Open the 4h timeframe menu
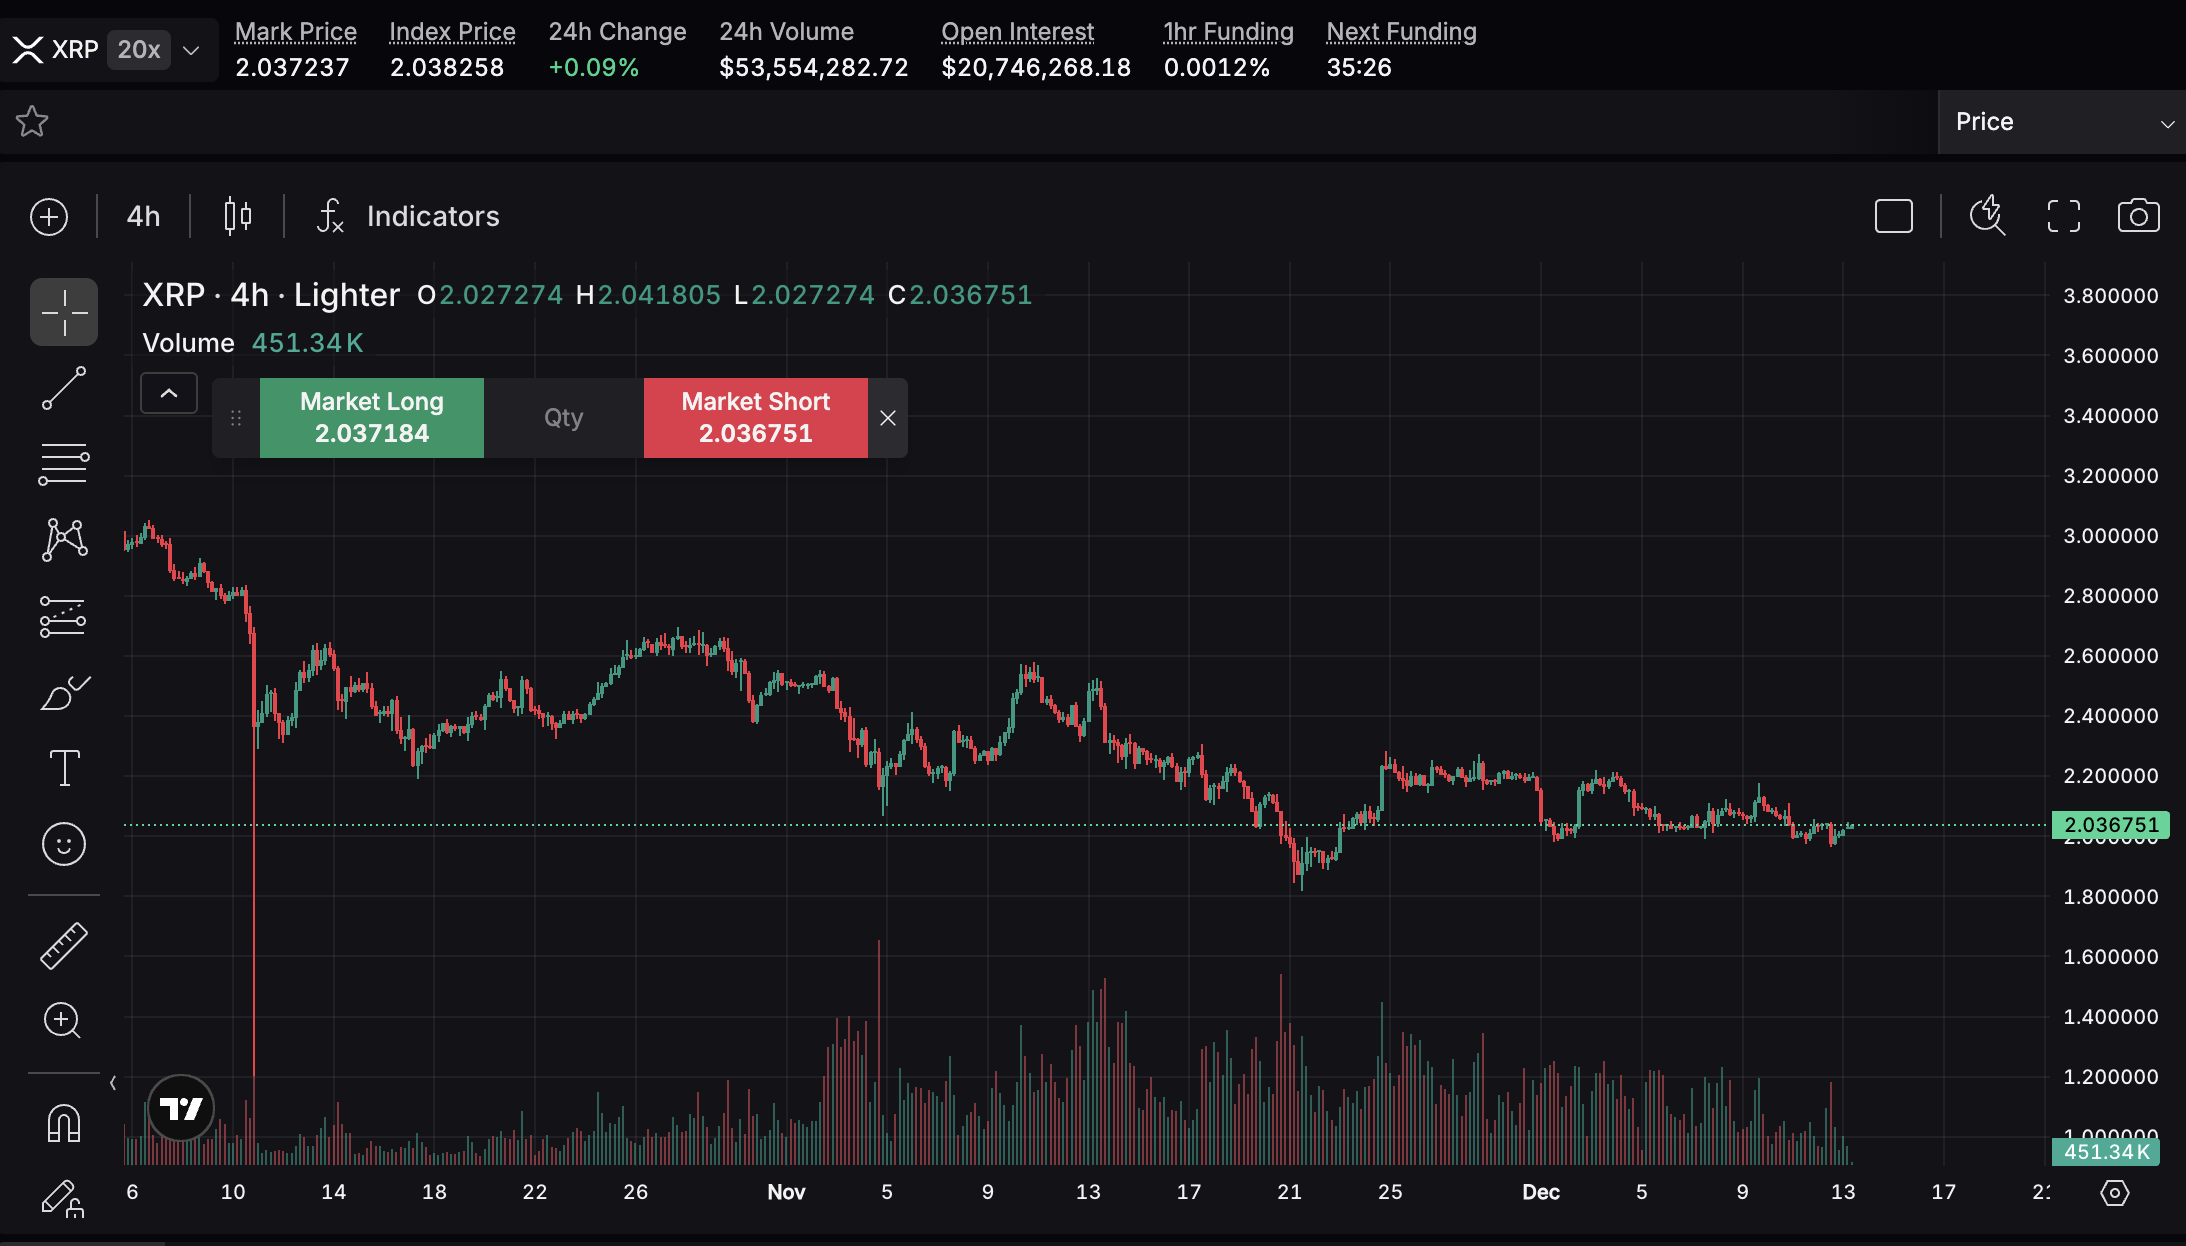This screenshot has height=1246, width=2186. (x=143, y=216)
